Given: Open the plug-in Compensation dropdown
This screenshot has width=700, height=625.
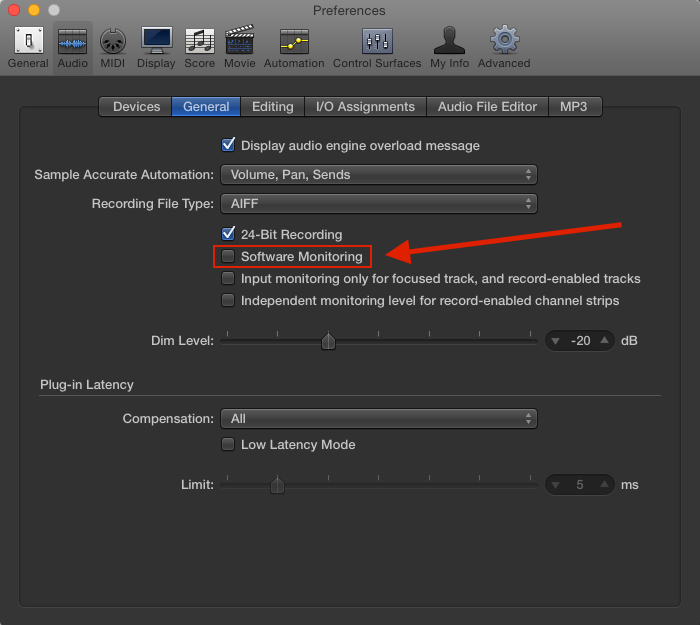Looking at the screenshot, I should point(378,419).
